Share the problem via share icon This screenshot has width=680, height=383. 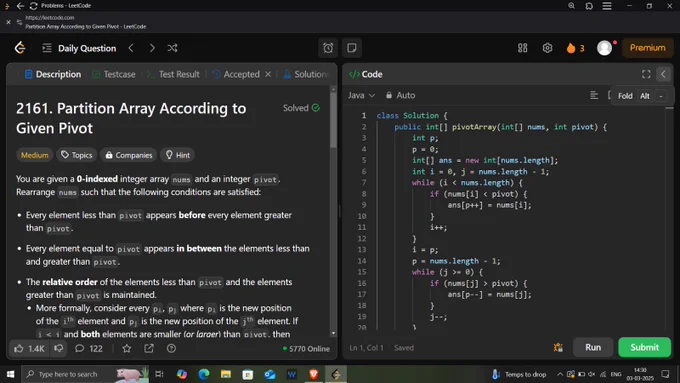point(149,348)
